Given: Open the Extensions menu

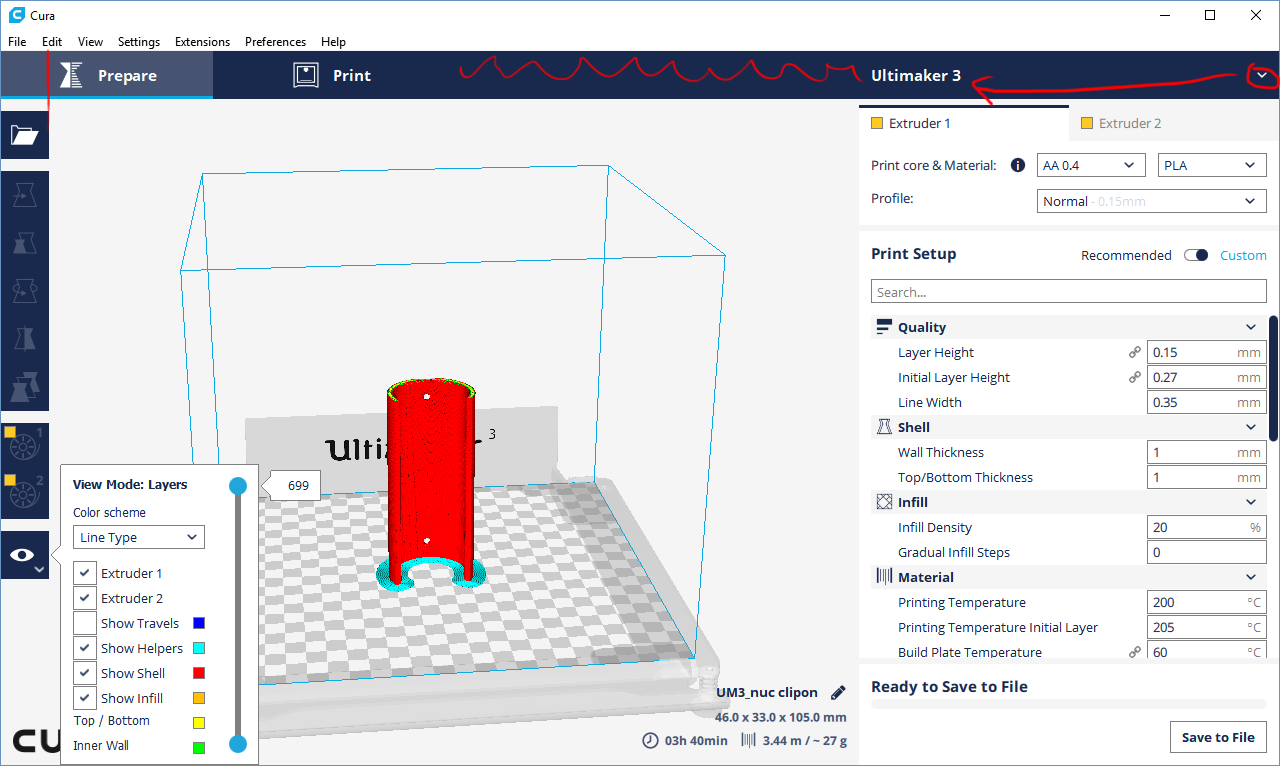Looking at the screenshot, I should click(202, 41).
